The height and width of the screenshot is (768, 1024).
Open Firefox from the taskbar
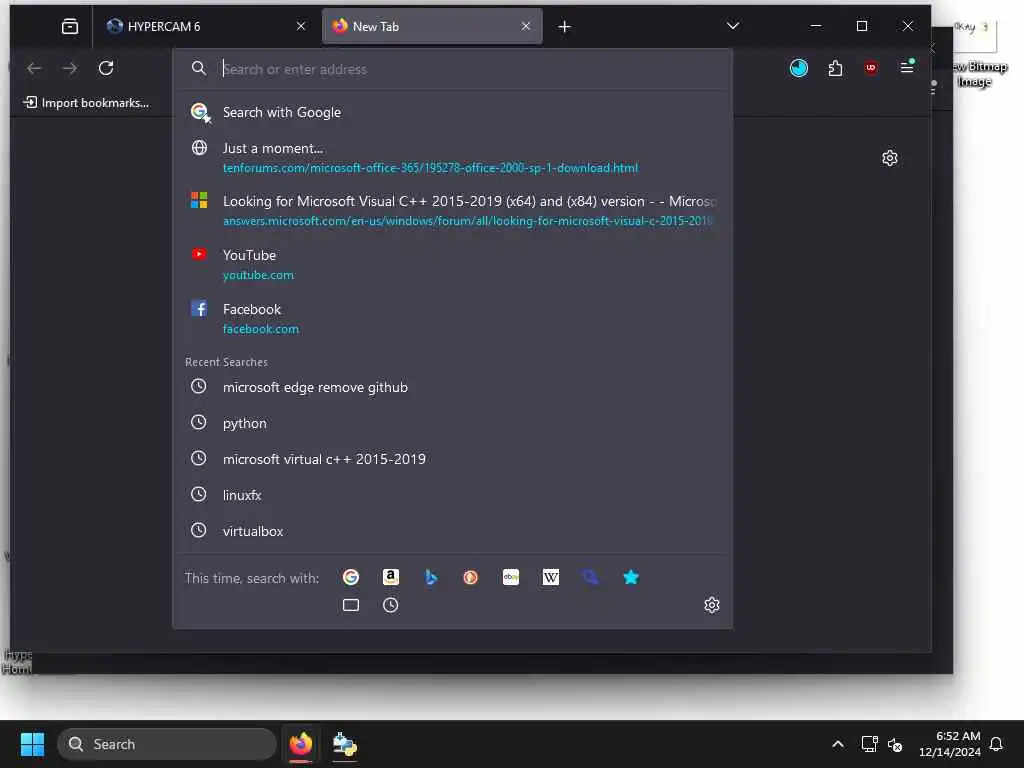coord(301,744)
